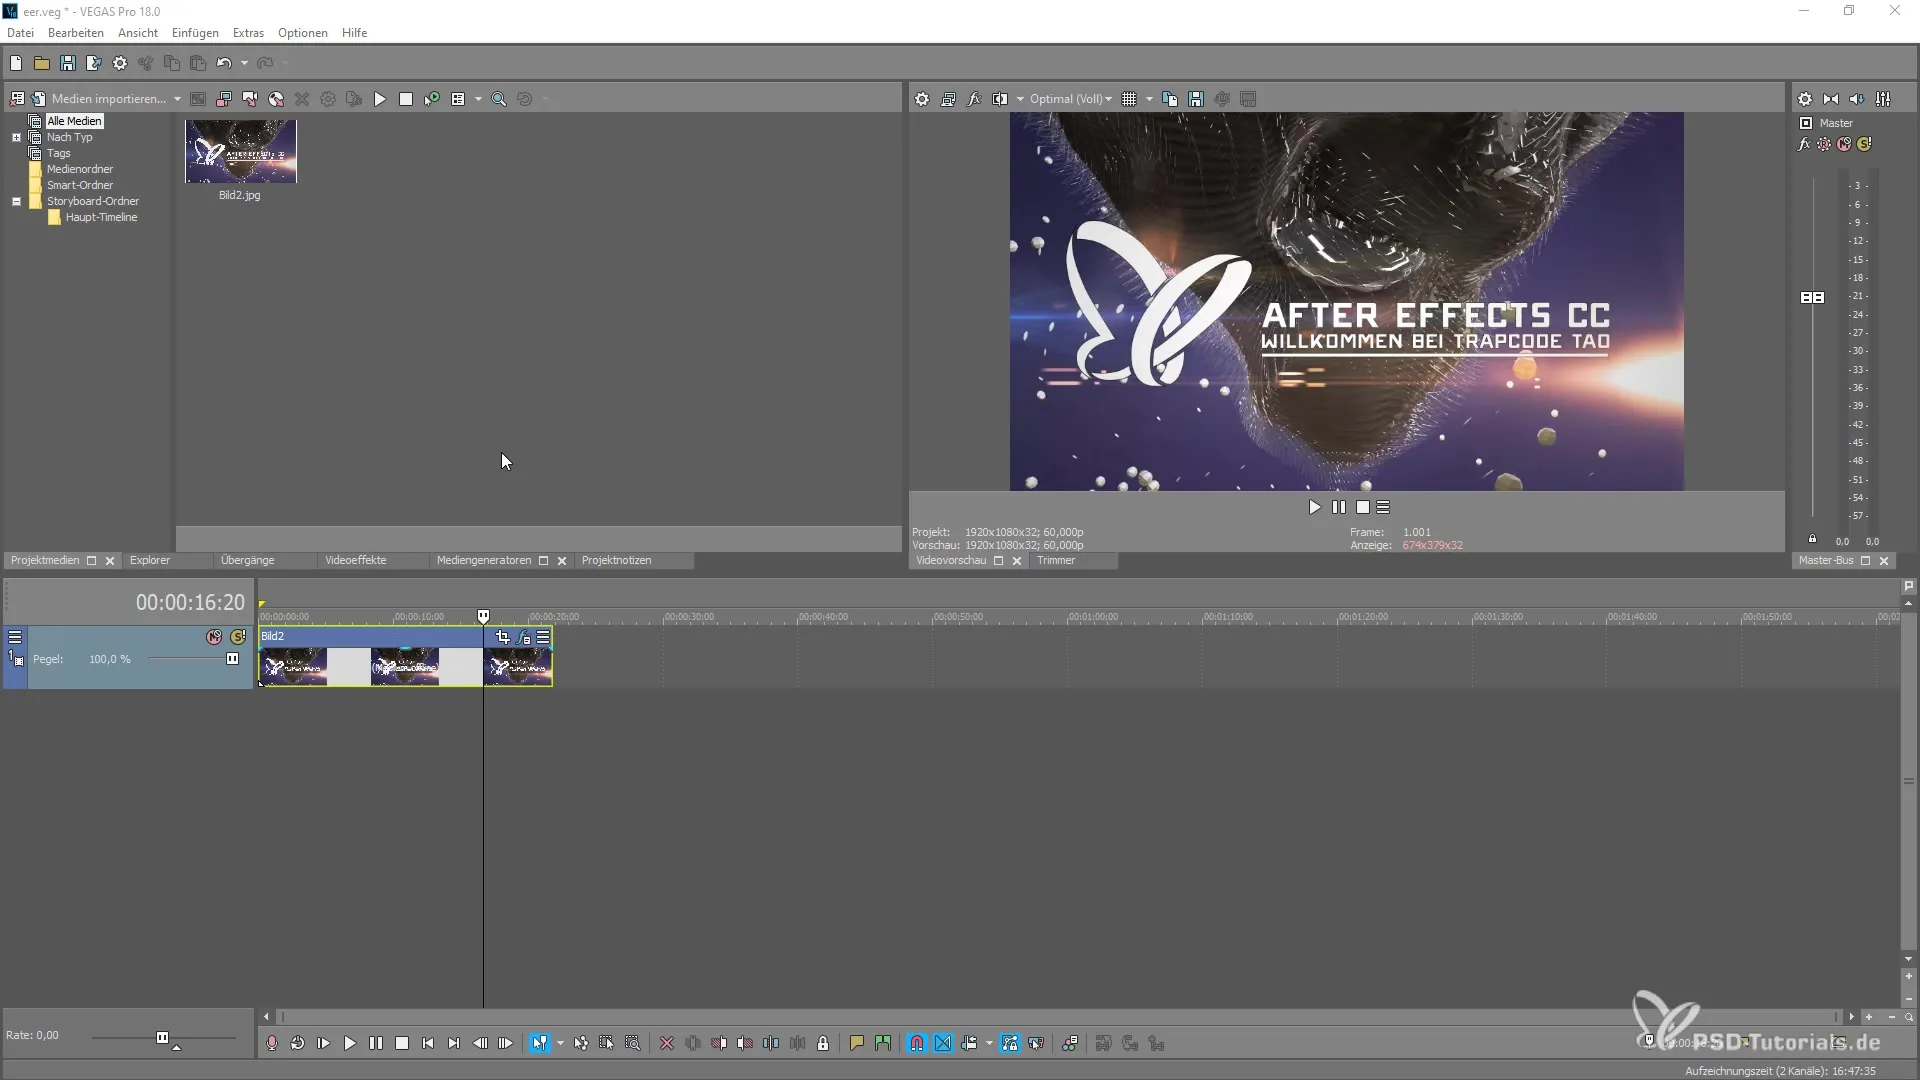Search media with the magnifier icon
Image resolution: width=1920 pixels, height=1080 pixels.
(x=498, y=99)
